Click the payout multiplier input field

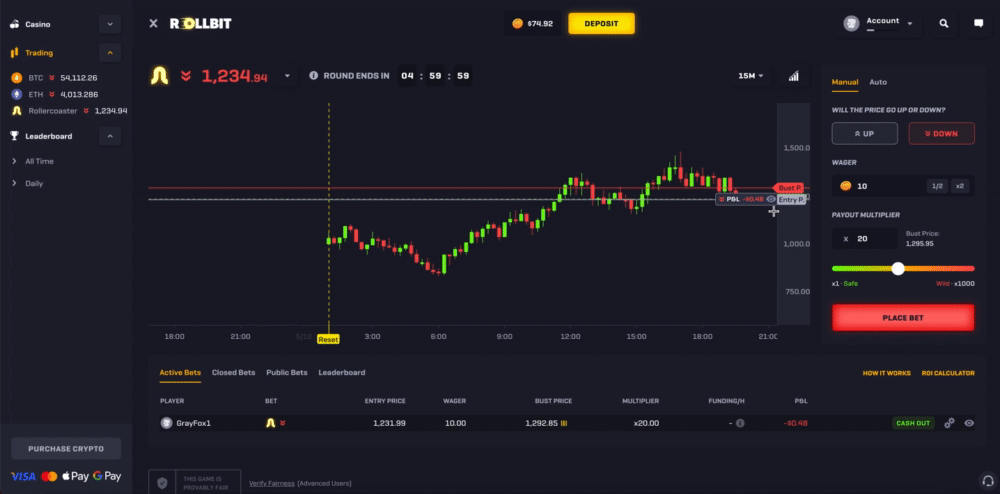[864, 238]
